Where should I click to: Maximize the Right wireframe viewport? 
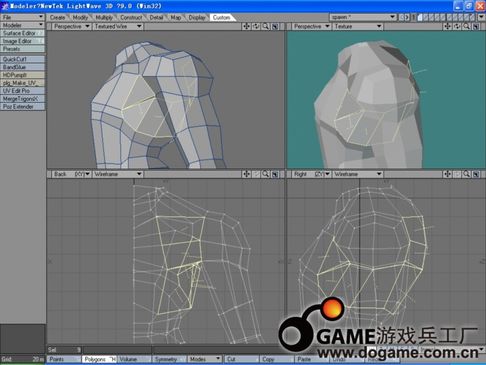point(476,174)
